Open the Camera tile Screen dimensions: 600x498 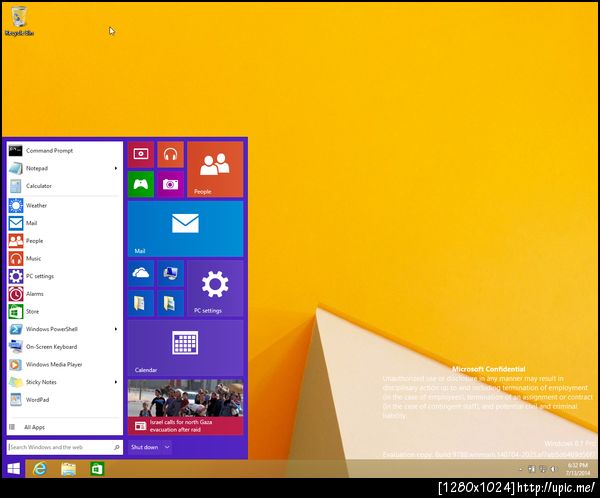pos(170,184)
